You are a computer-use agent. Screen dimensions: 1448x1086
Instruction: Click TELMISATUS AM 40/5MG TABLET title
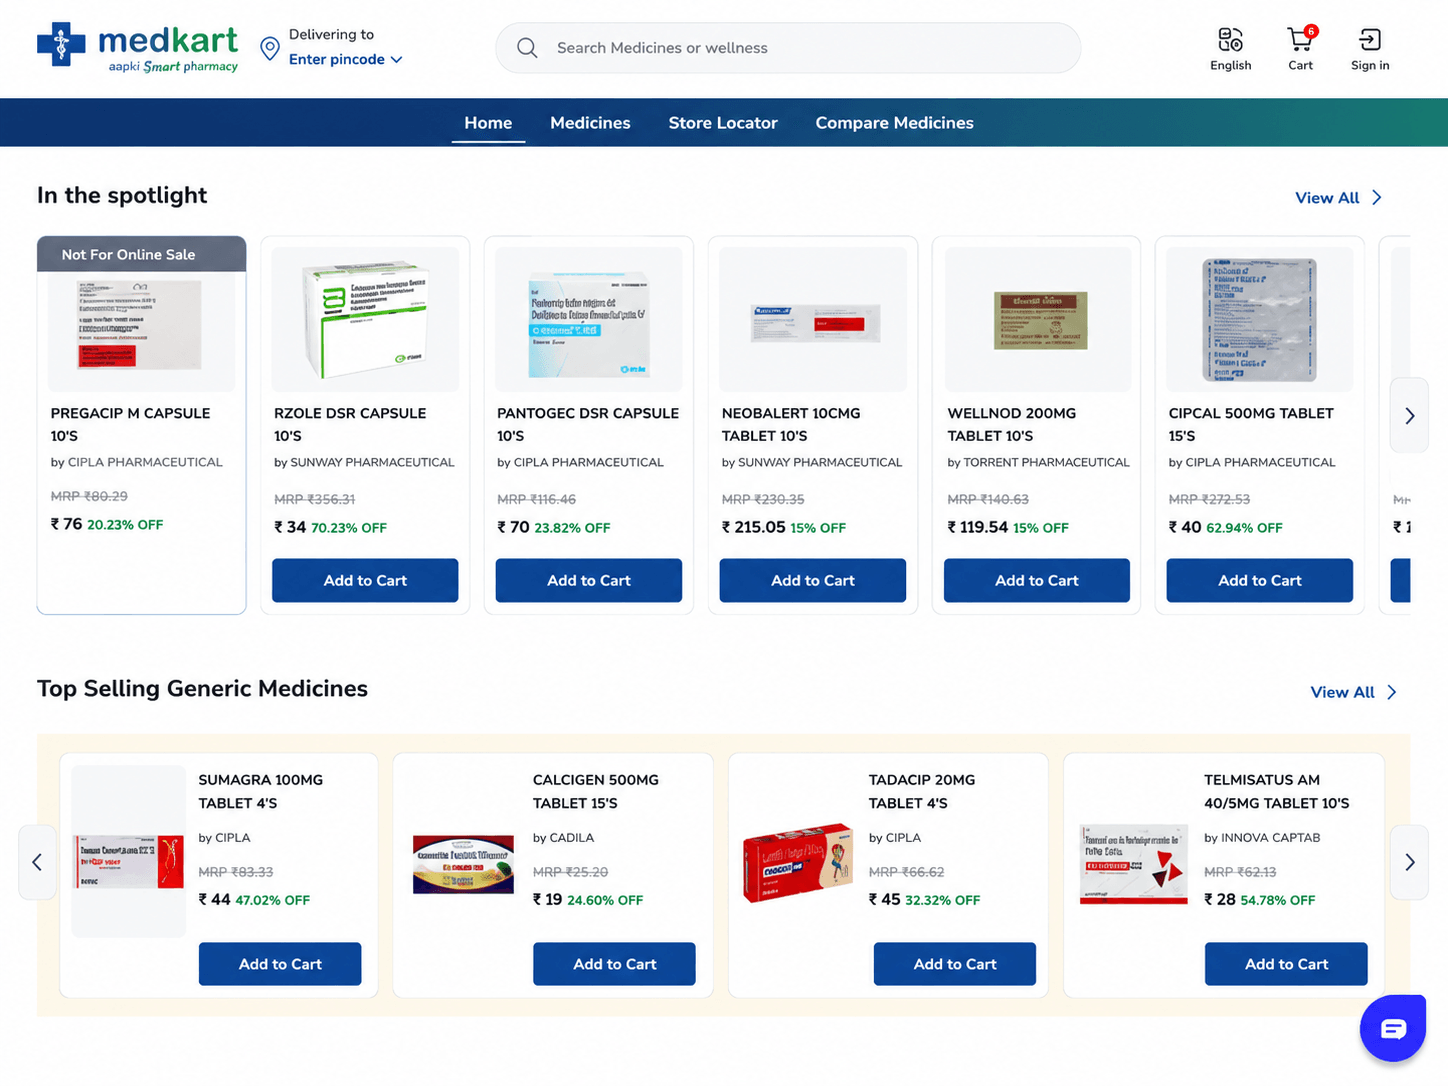tap(1277, 791)
